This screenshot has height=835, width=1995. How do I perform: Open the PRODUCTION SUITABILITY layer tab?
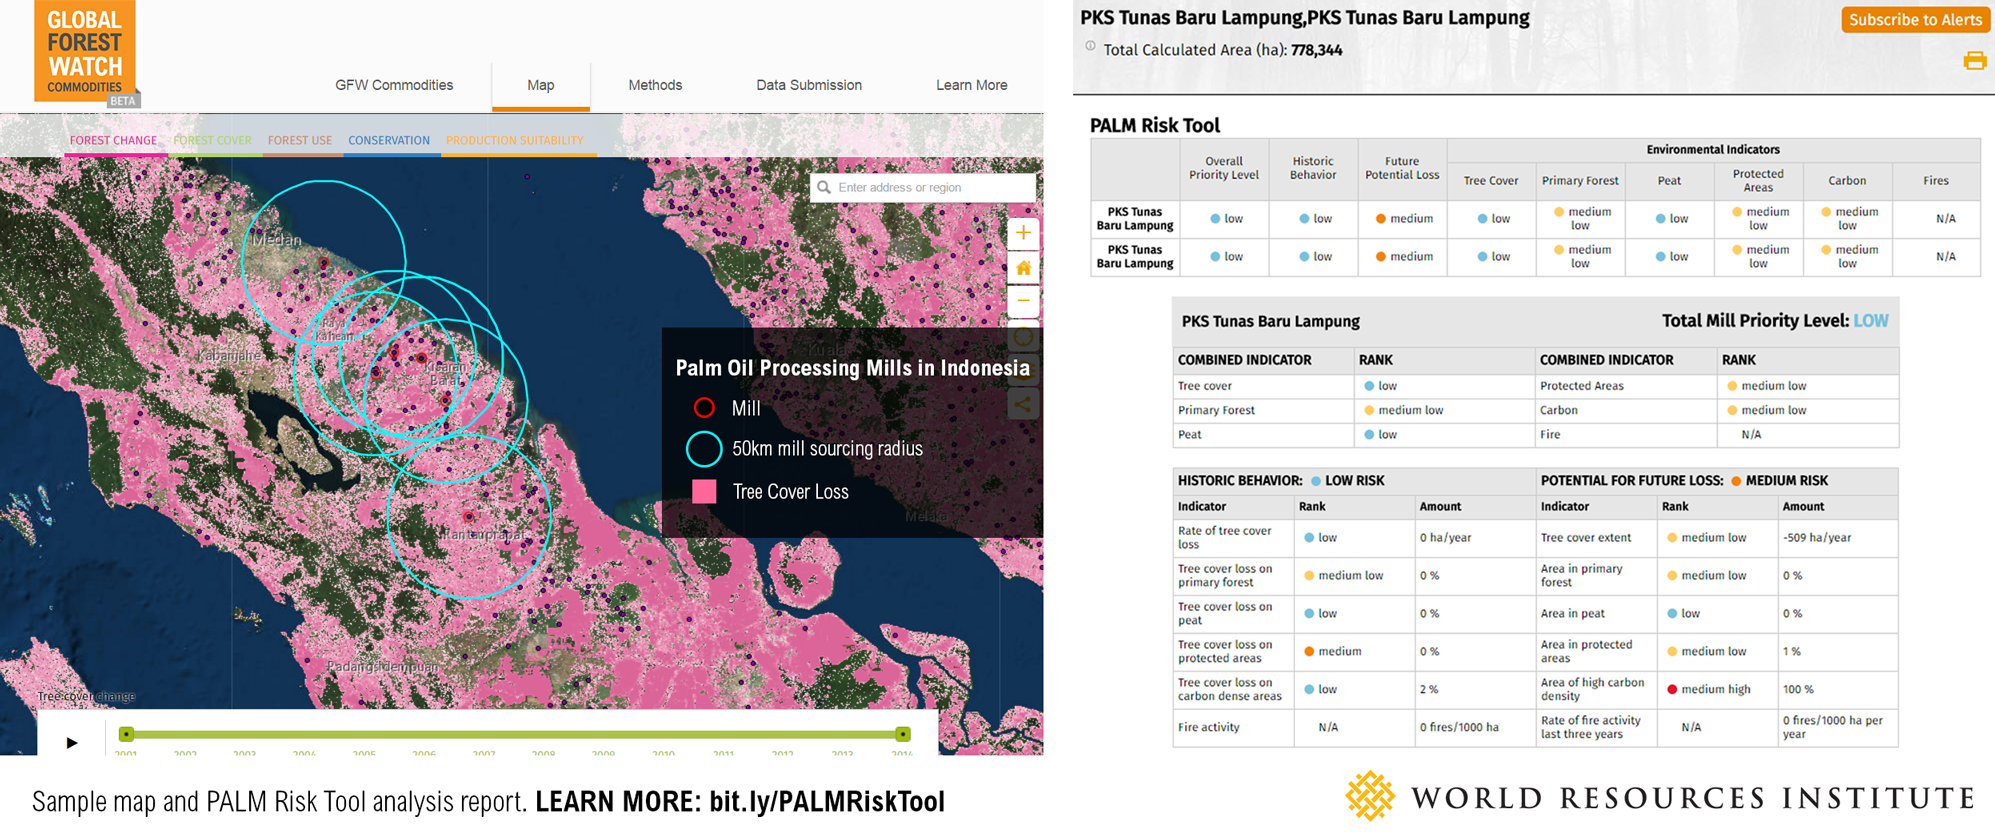click(514, 140)
